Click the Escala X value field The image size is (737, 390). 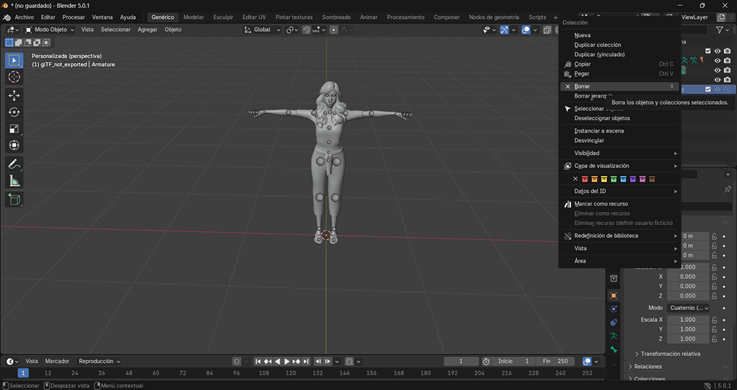[688, 320]
